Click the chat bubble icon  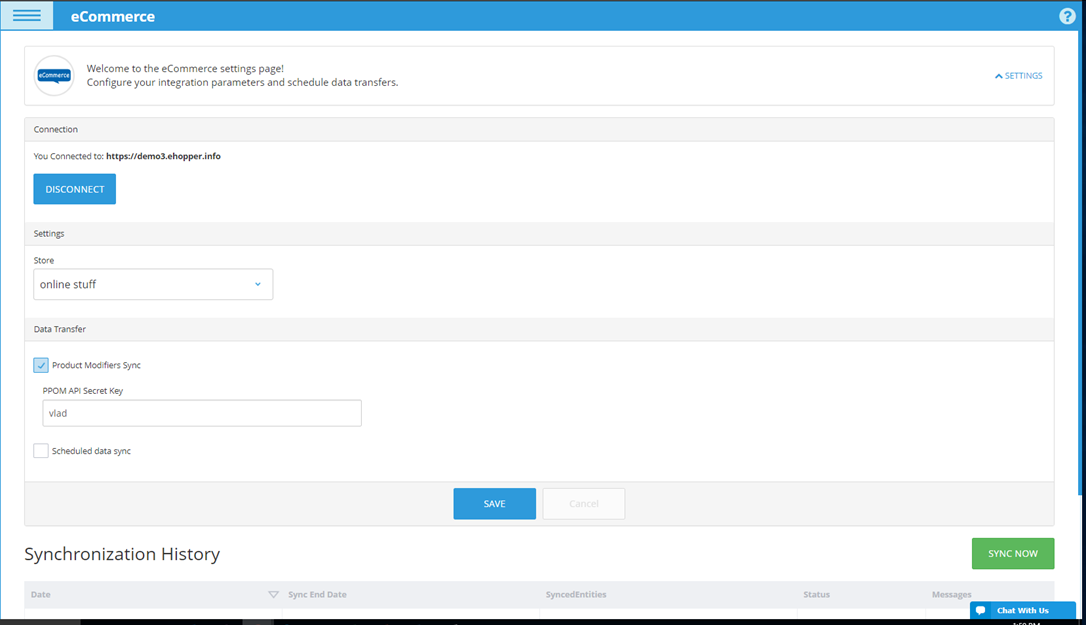981,610
